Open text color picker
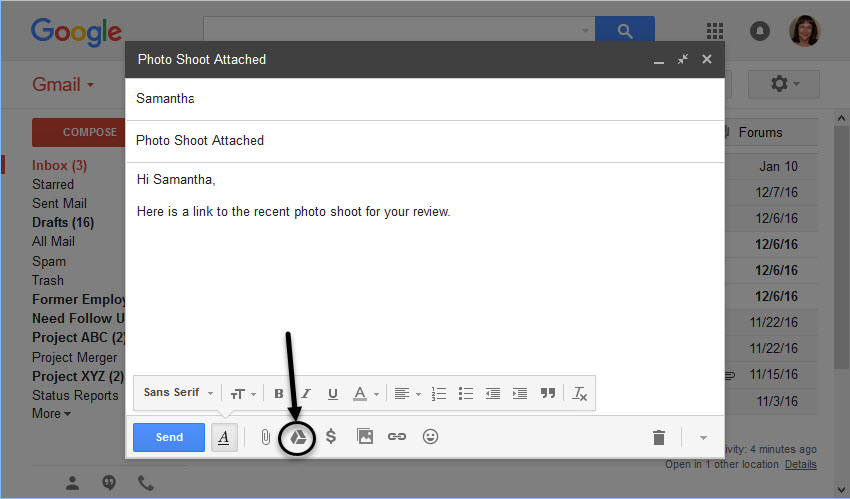Screen dimensions: 850x499 click(x=365, y=393)
